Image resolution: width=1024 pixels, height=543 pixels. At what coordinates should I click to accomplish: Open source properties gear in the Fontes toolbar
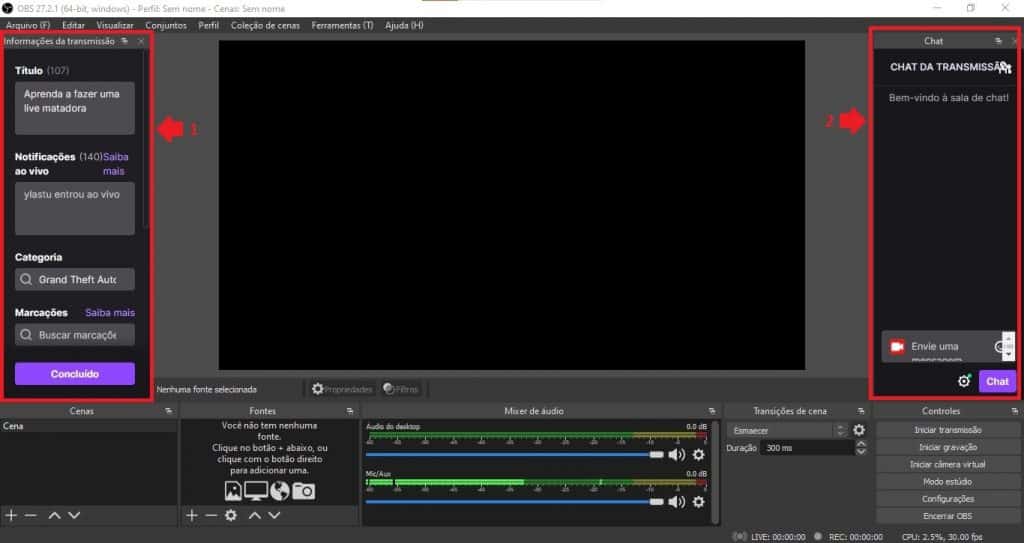[x=231, y=516]
